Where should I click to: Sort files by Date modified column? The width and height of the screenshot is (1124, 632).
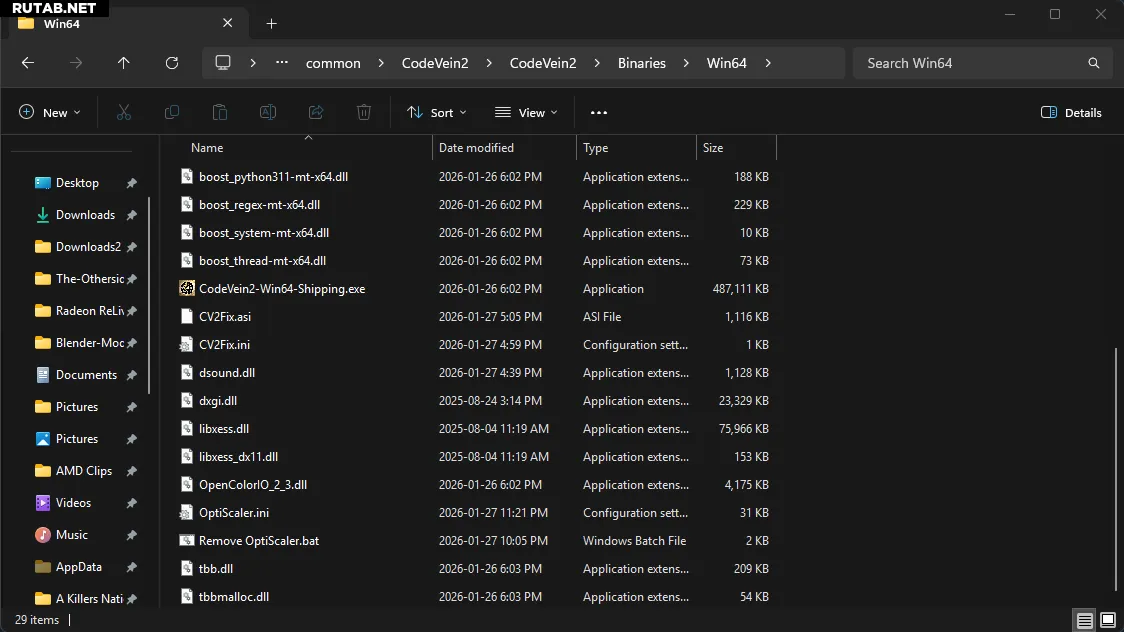(477, 148)
